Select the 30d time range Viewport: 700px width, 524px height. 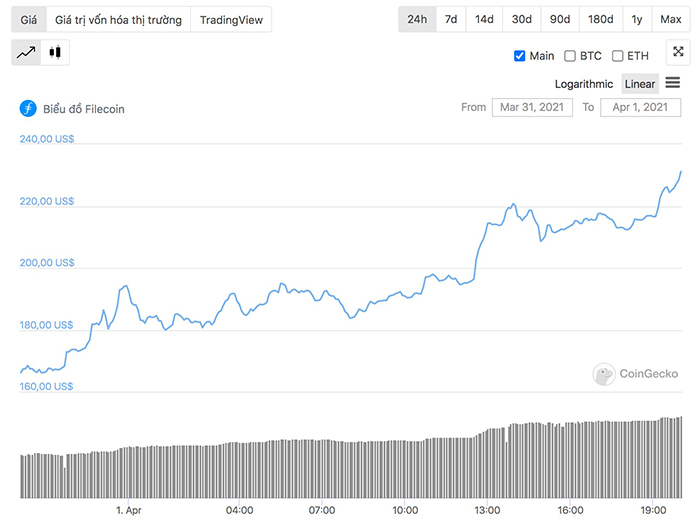click(x=521, y=20)
